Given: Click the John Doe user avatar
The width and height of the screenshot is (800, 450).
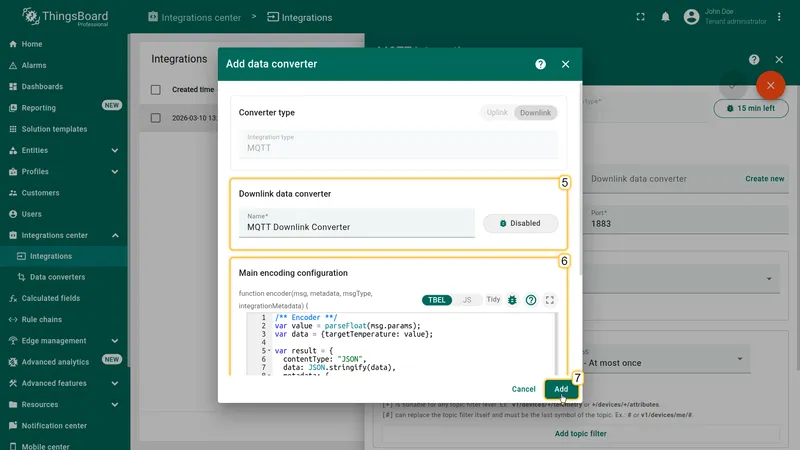Looking at the screenshot, I should click(691, 17).
